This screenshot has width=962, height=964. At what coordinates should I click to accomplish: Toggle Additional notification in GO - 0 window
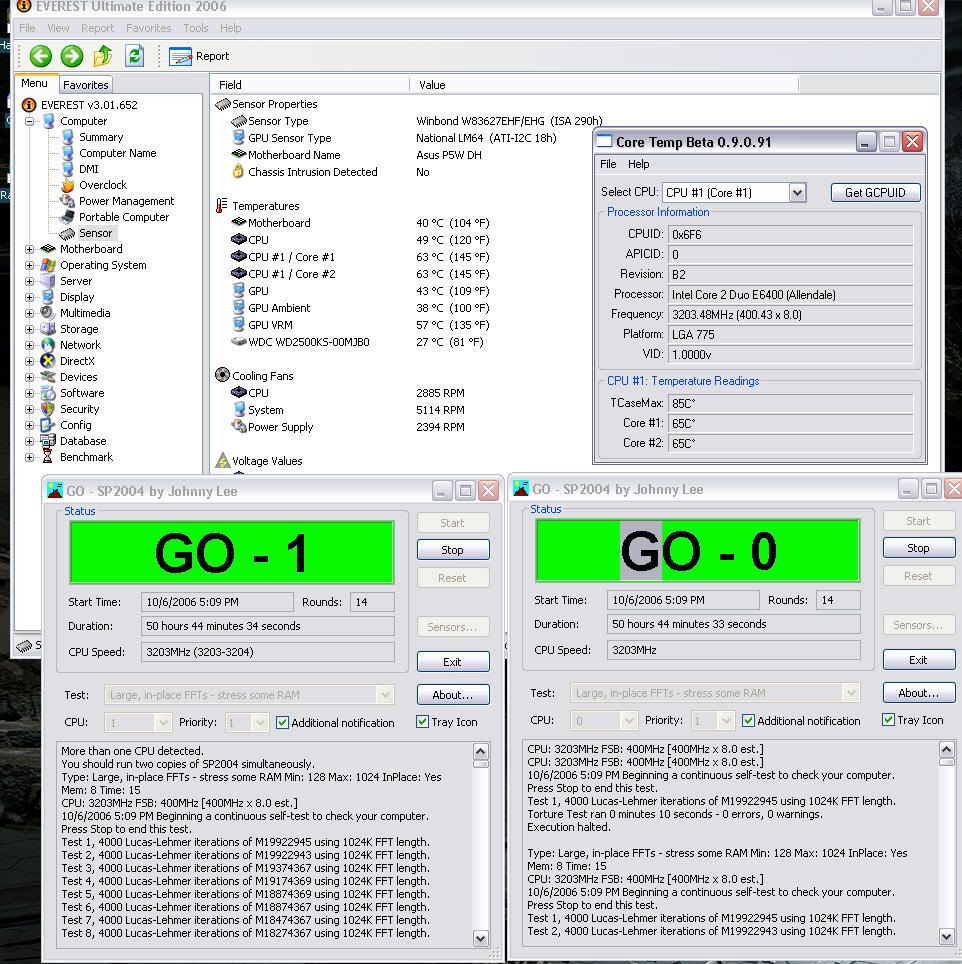pyautogui.click(x=748, y=721)
